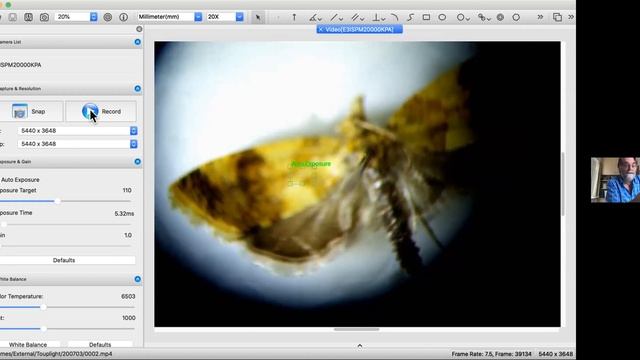Select the E3ISPM20000KPA camera in list
The height and width of the screenshot is (360, 640).
point(20,65)
